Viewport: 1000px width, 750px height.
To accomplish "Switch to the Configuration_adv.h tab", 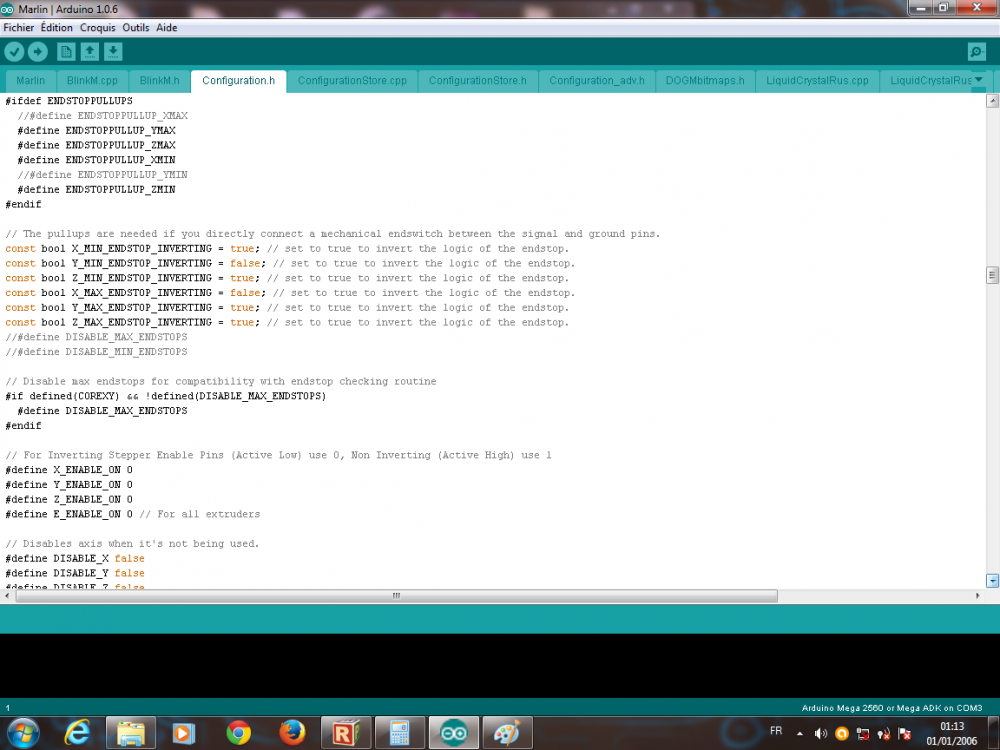I will [597, 81].
